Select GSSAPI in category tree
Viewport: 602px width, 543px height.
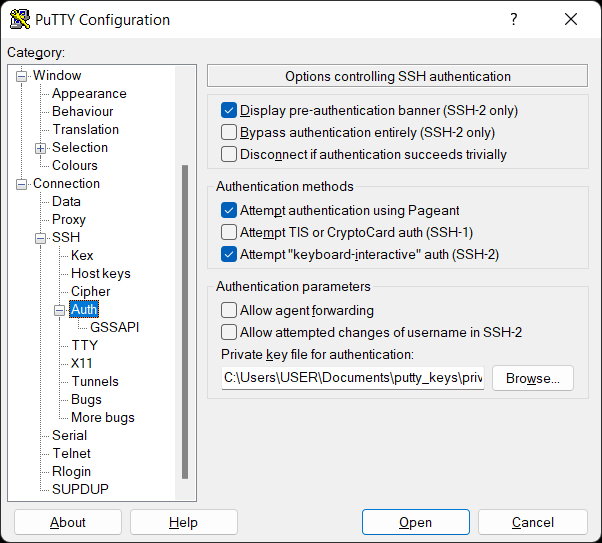[114, 327]
